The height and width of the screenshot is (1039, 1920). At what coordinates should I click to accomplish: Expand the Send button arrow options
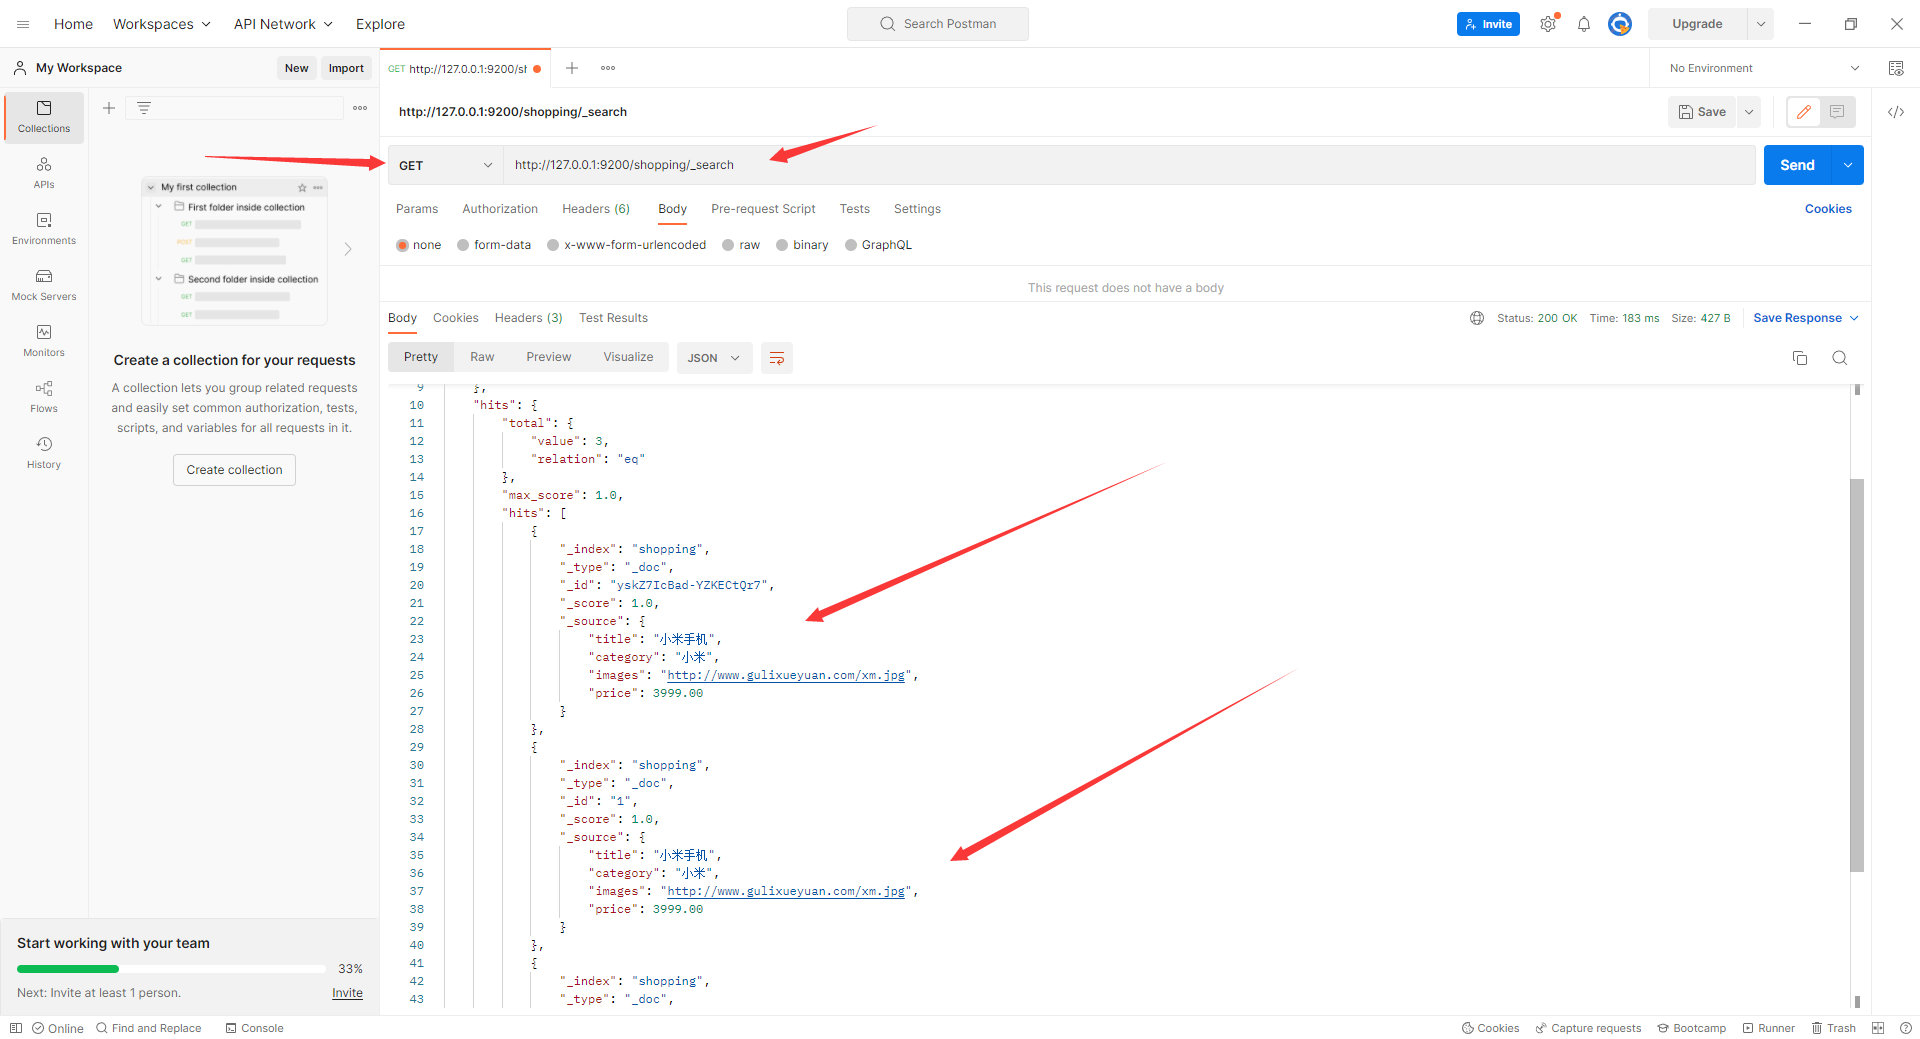click(x=1848, y=165)
